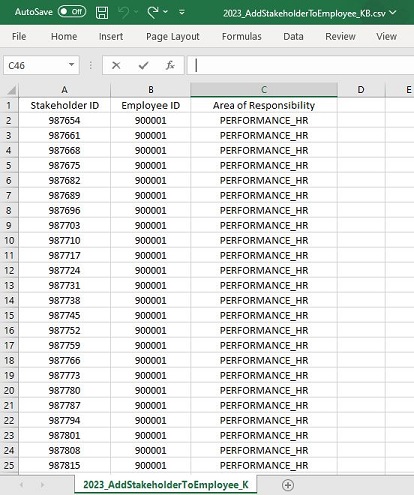Click Employee ID 900001 in row 10
The image size is (414, 495).
[151, 240]
